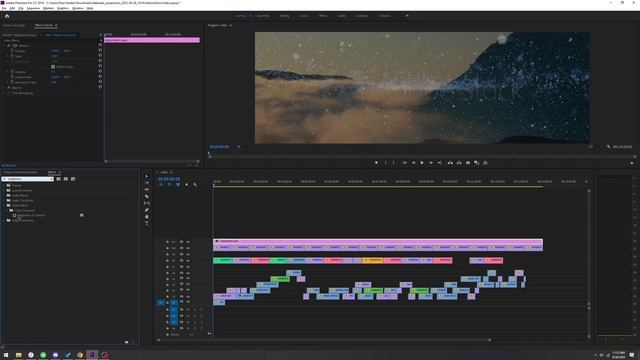This screenshot has height=360, width=640.
Task: Lock the top video track
Action: 167,242
